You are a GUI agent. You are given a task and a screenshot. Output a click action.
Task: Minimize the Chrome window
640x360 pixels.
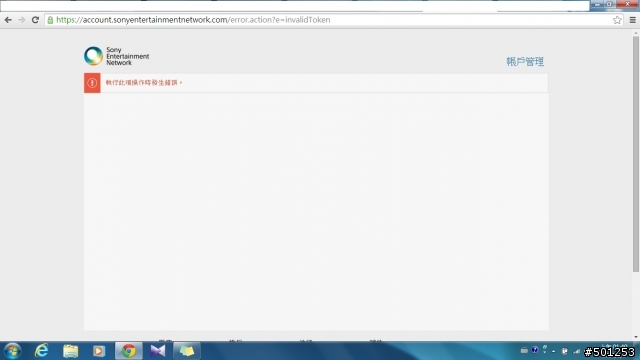tap(597, 4)
